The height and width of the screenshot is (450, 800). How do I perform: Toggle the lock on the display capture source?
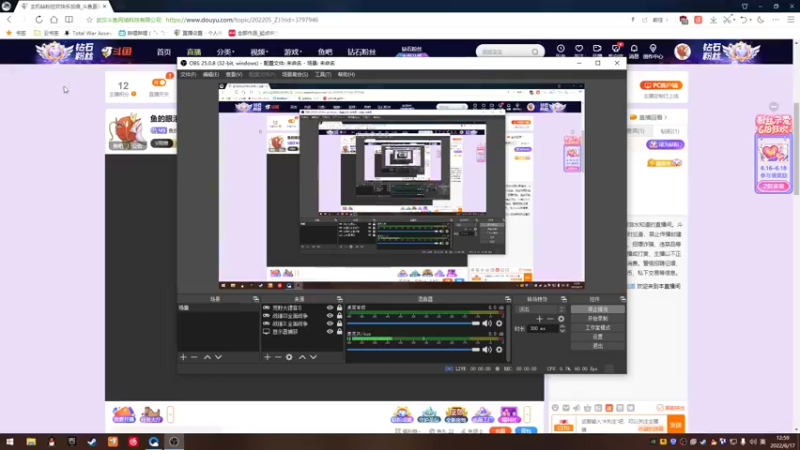(339, 332)
